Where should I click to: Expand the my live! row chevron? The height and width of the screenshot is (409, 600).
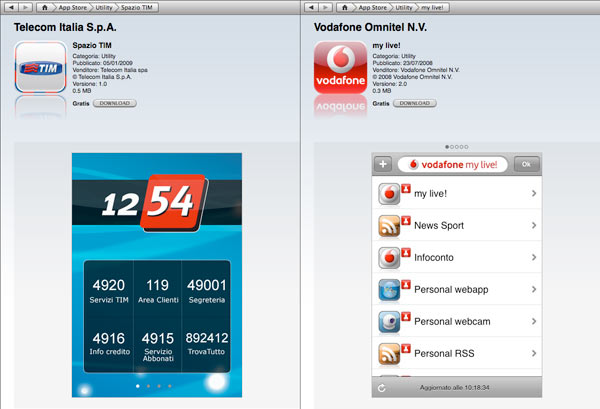[534, 194]
